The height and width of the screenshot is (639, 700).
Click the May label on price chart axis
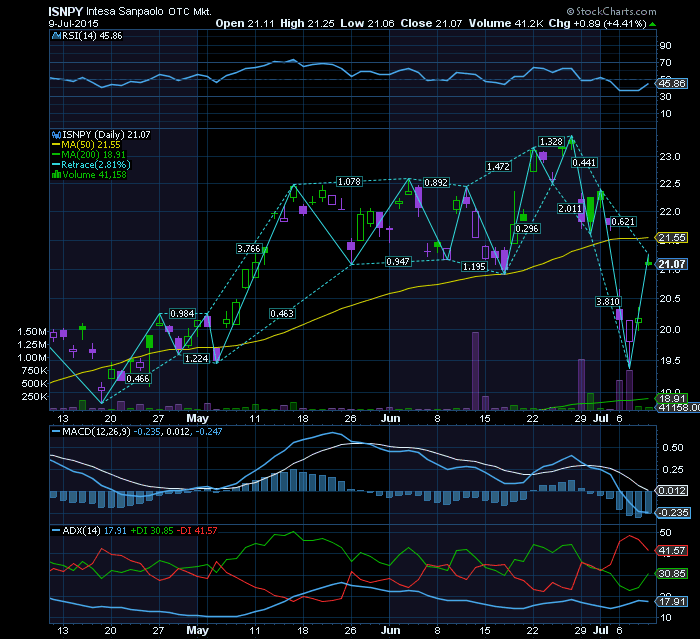197,418
